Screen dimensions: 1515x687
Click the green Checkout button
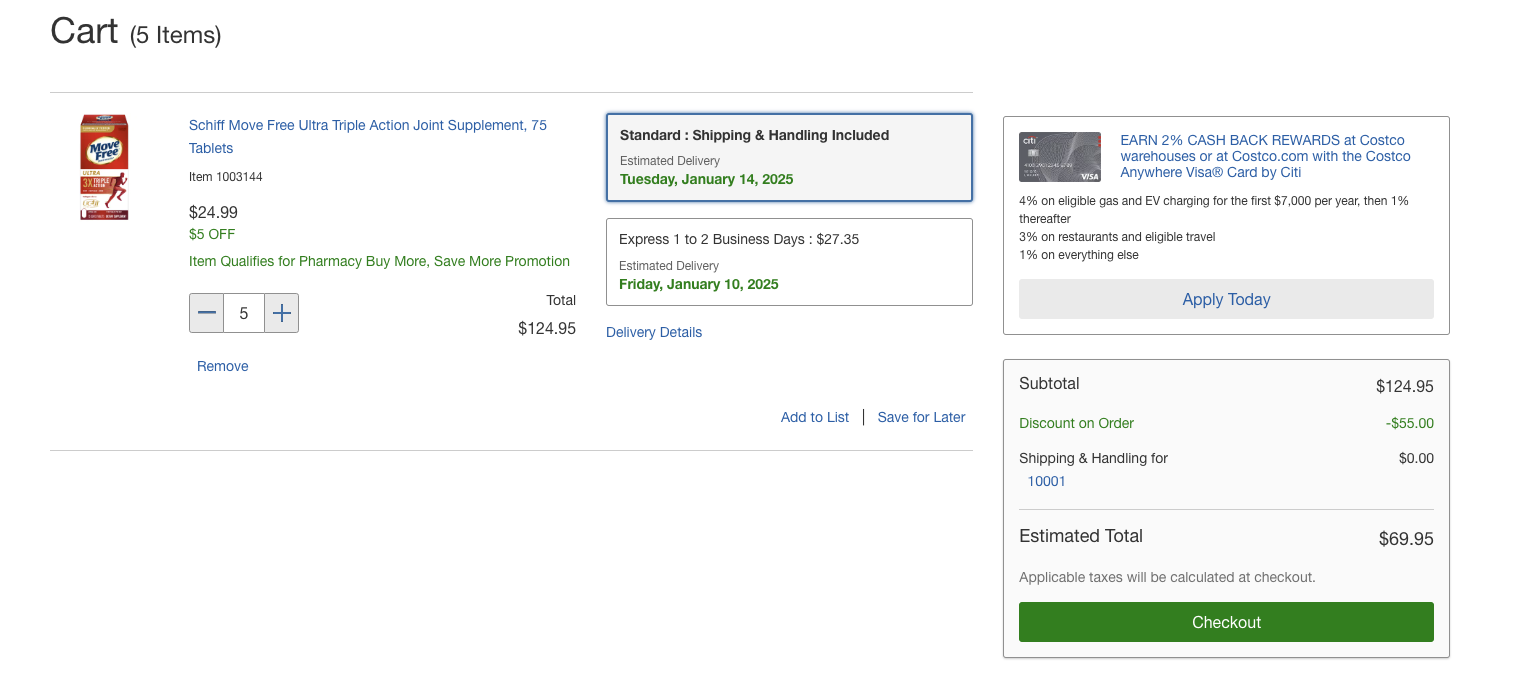tap(1226, 622)
